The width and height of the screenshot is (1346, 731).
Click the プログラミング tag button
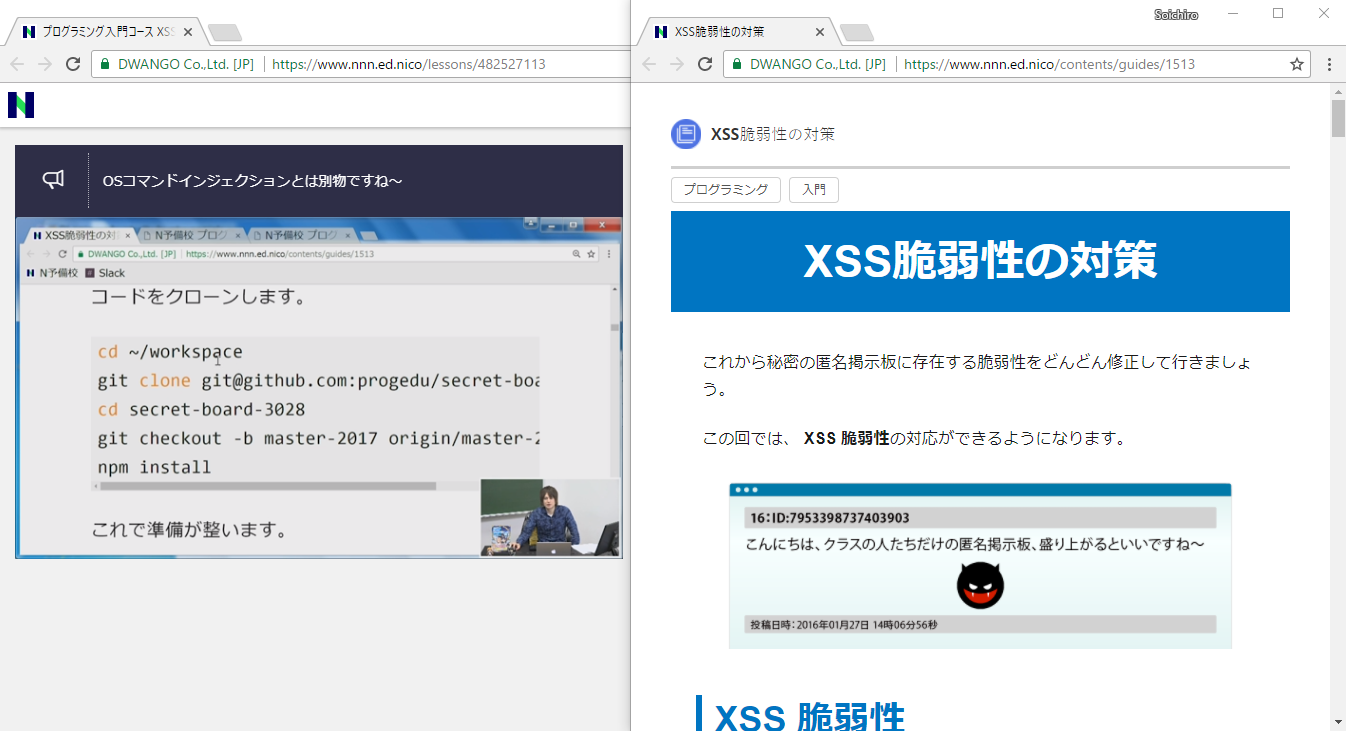[x=725, y=189]
